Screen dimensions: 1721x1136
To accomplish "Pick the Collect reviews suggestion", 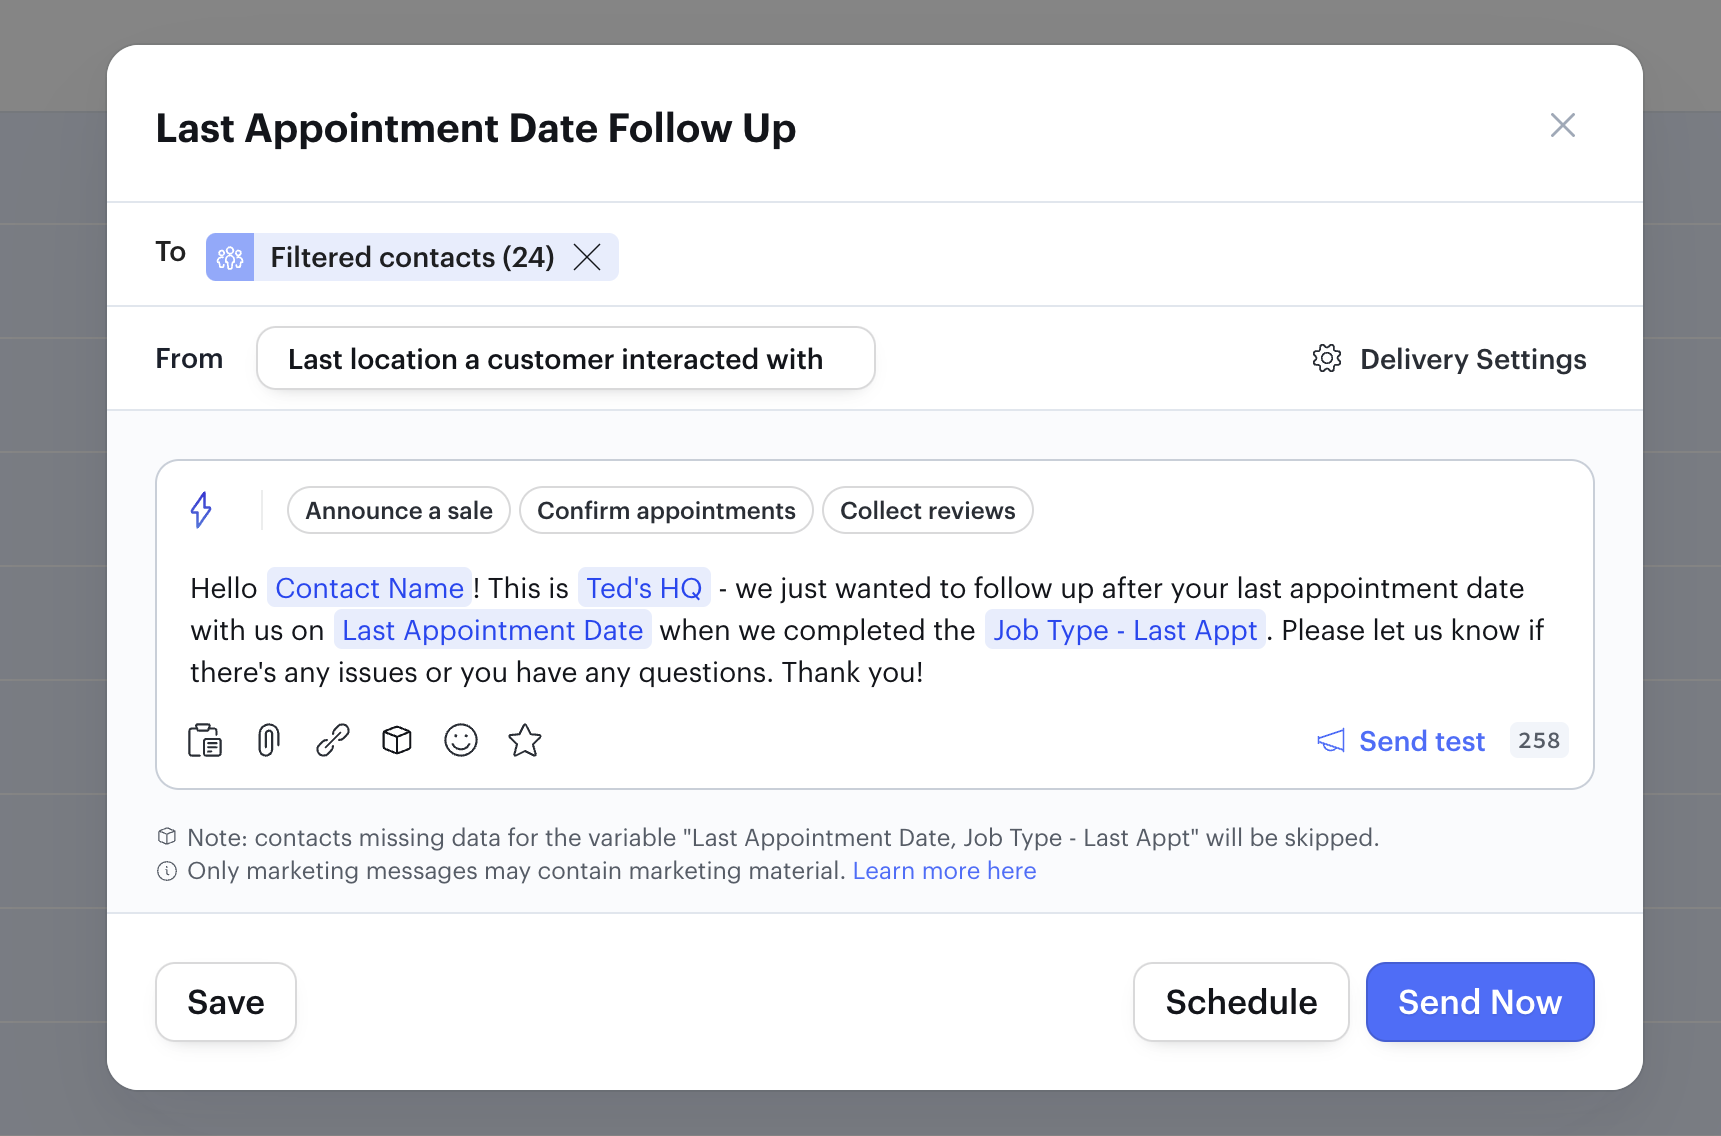I will [927, 511].
